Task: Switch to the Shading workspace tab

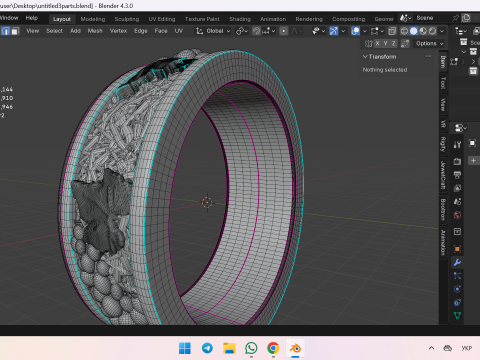Action: [240, 19]
